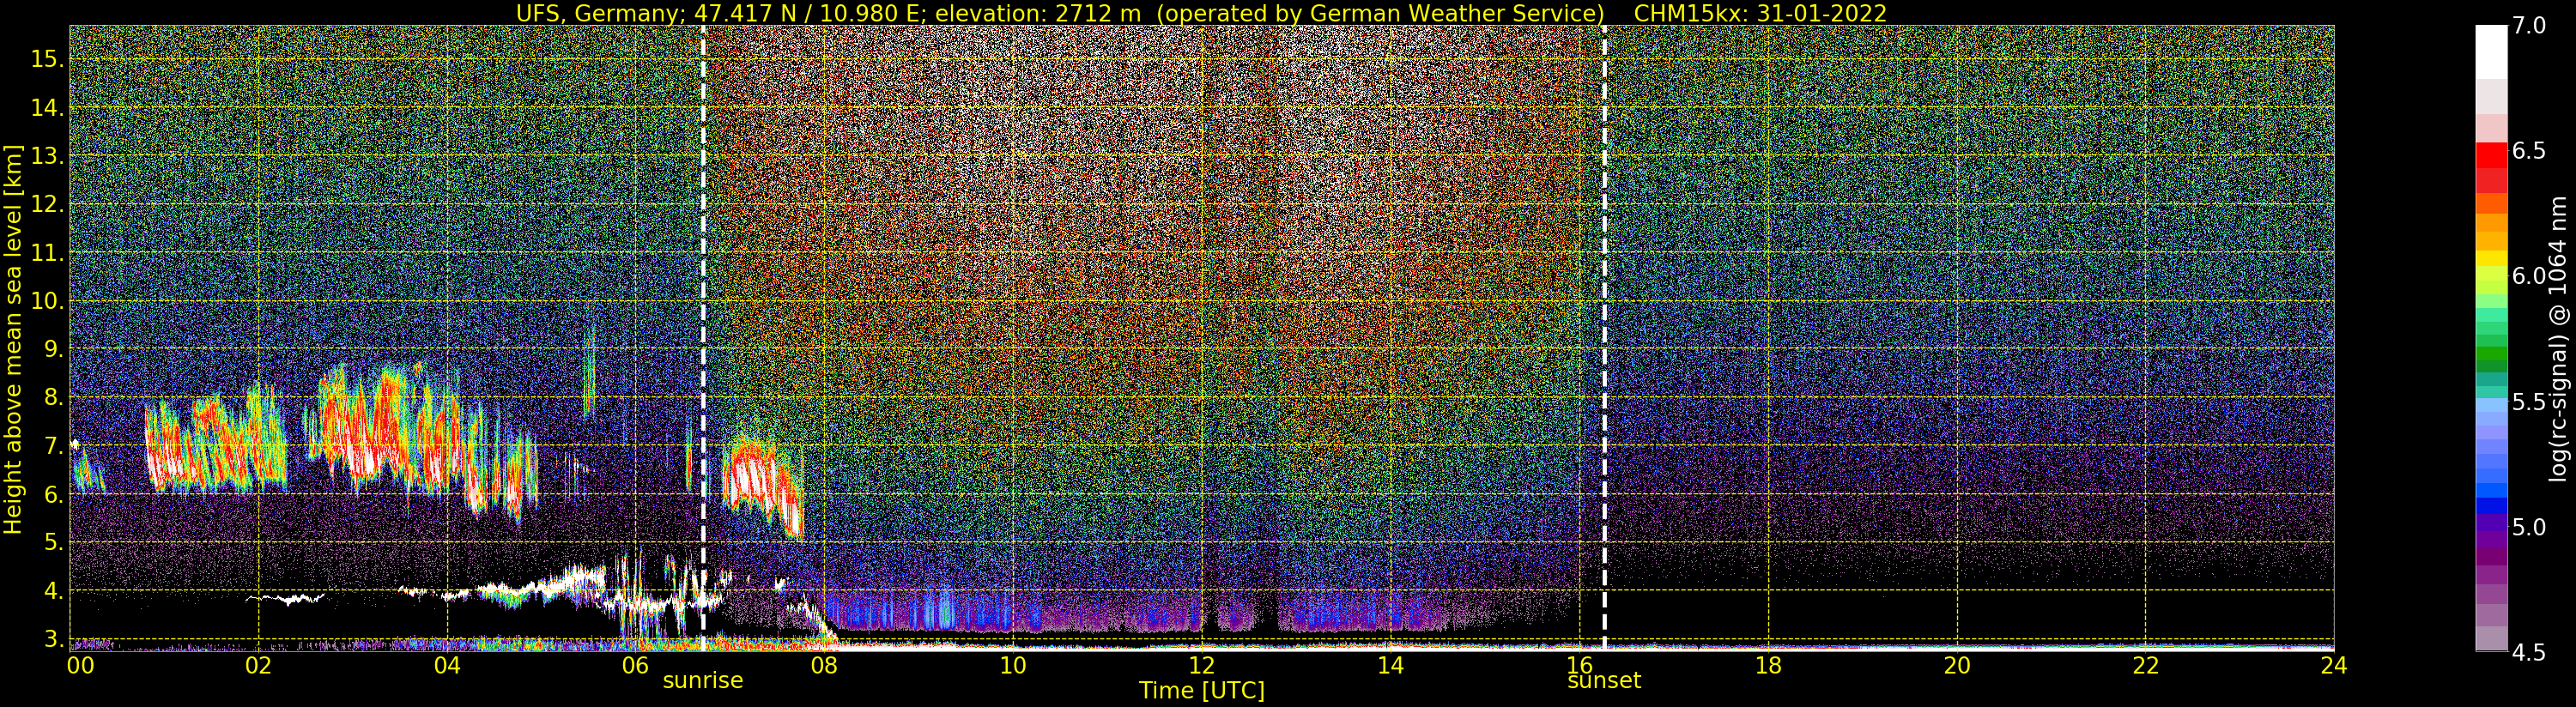Click the 10 time tick label
Viewport: 2576px width, 707px height.
pyautogui.click(x=1013, y=666)
